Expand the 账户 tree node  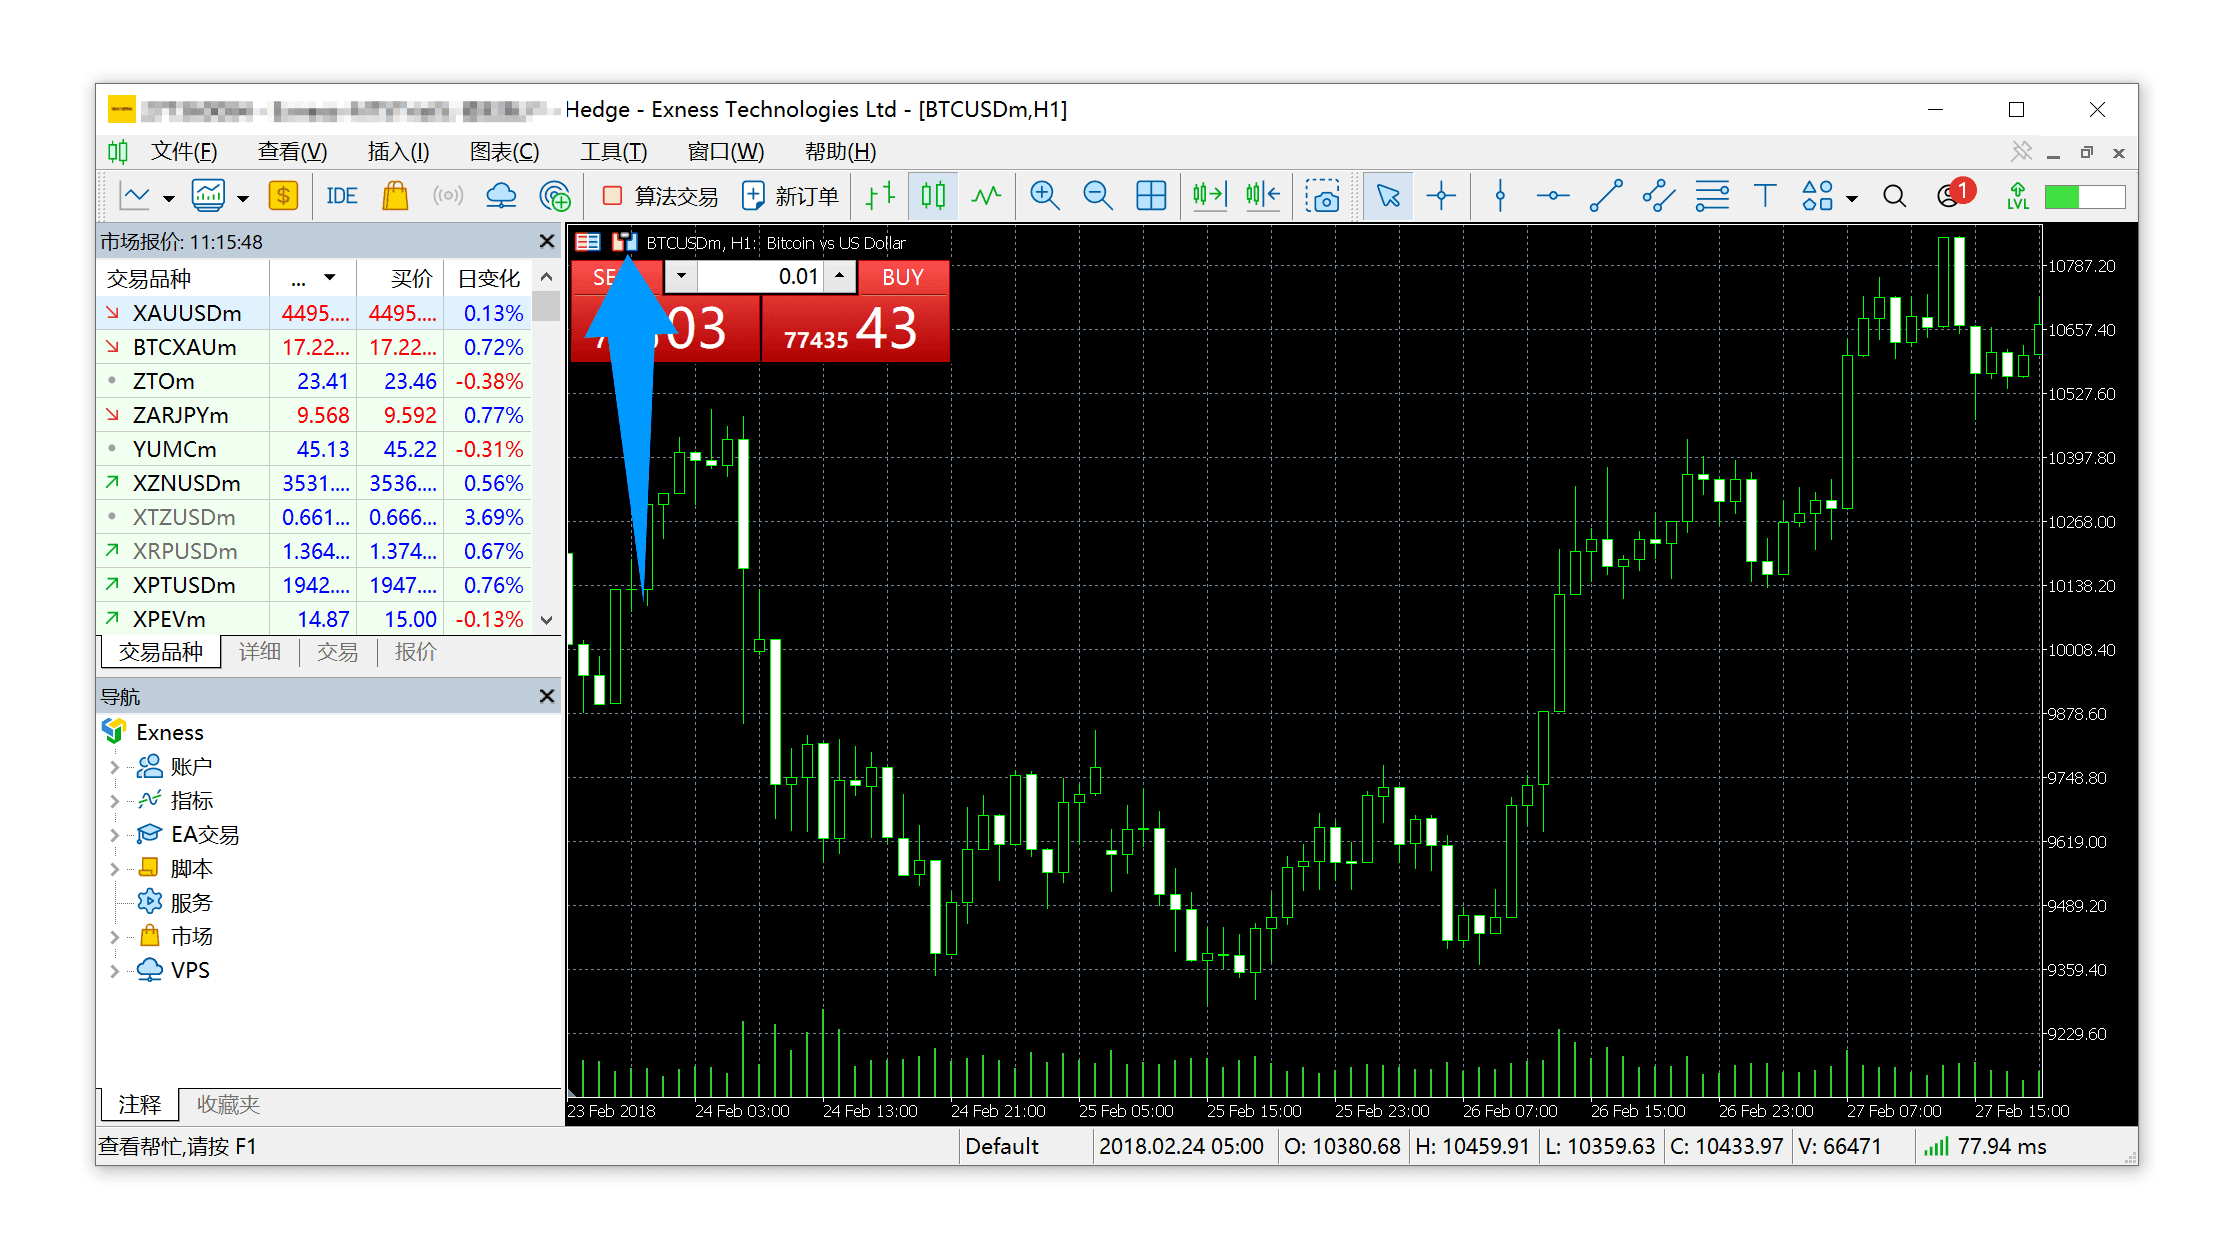coord(114,767)
